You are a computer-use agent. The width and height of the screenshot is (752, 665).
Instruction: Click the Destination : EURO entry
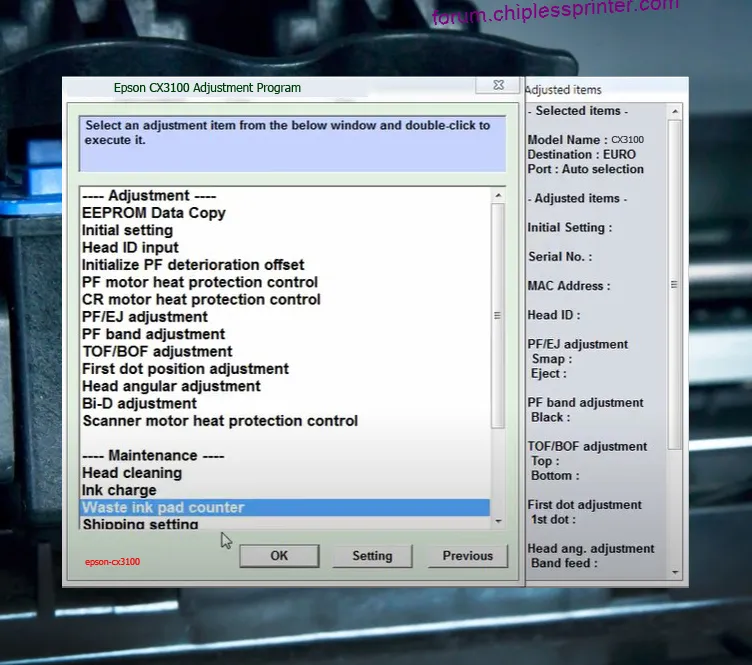[x=581, y=154]
